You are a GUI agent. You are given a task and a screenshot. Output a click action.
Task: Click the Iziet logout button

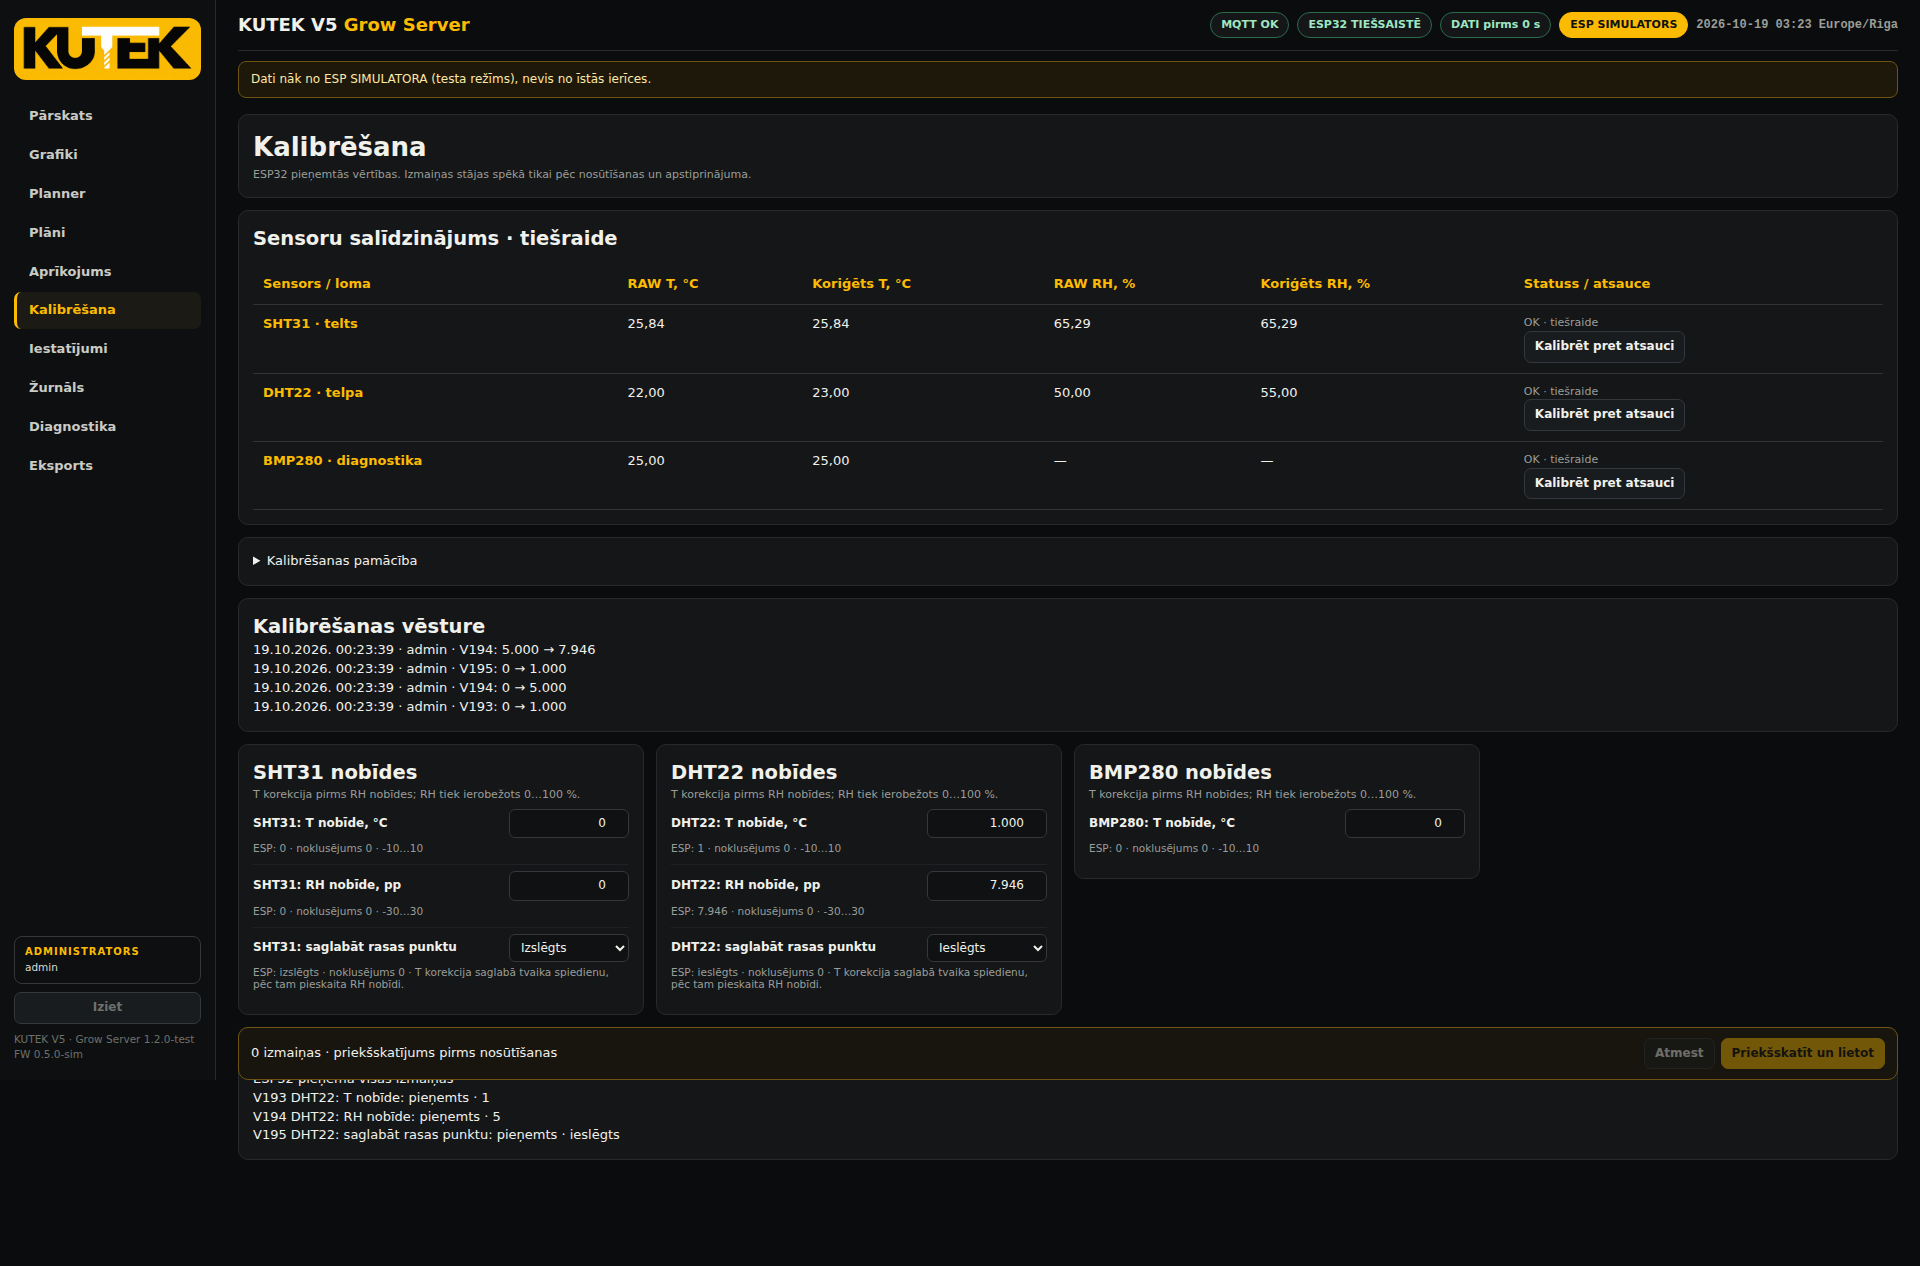click(x=107, y=1007)
